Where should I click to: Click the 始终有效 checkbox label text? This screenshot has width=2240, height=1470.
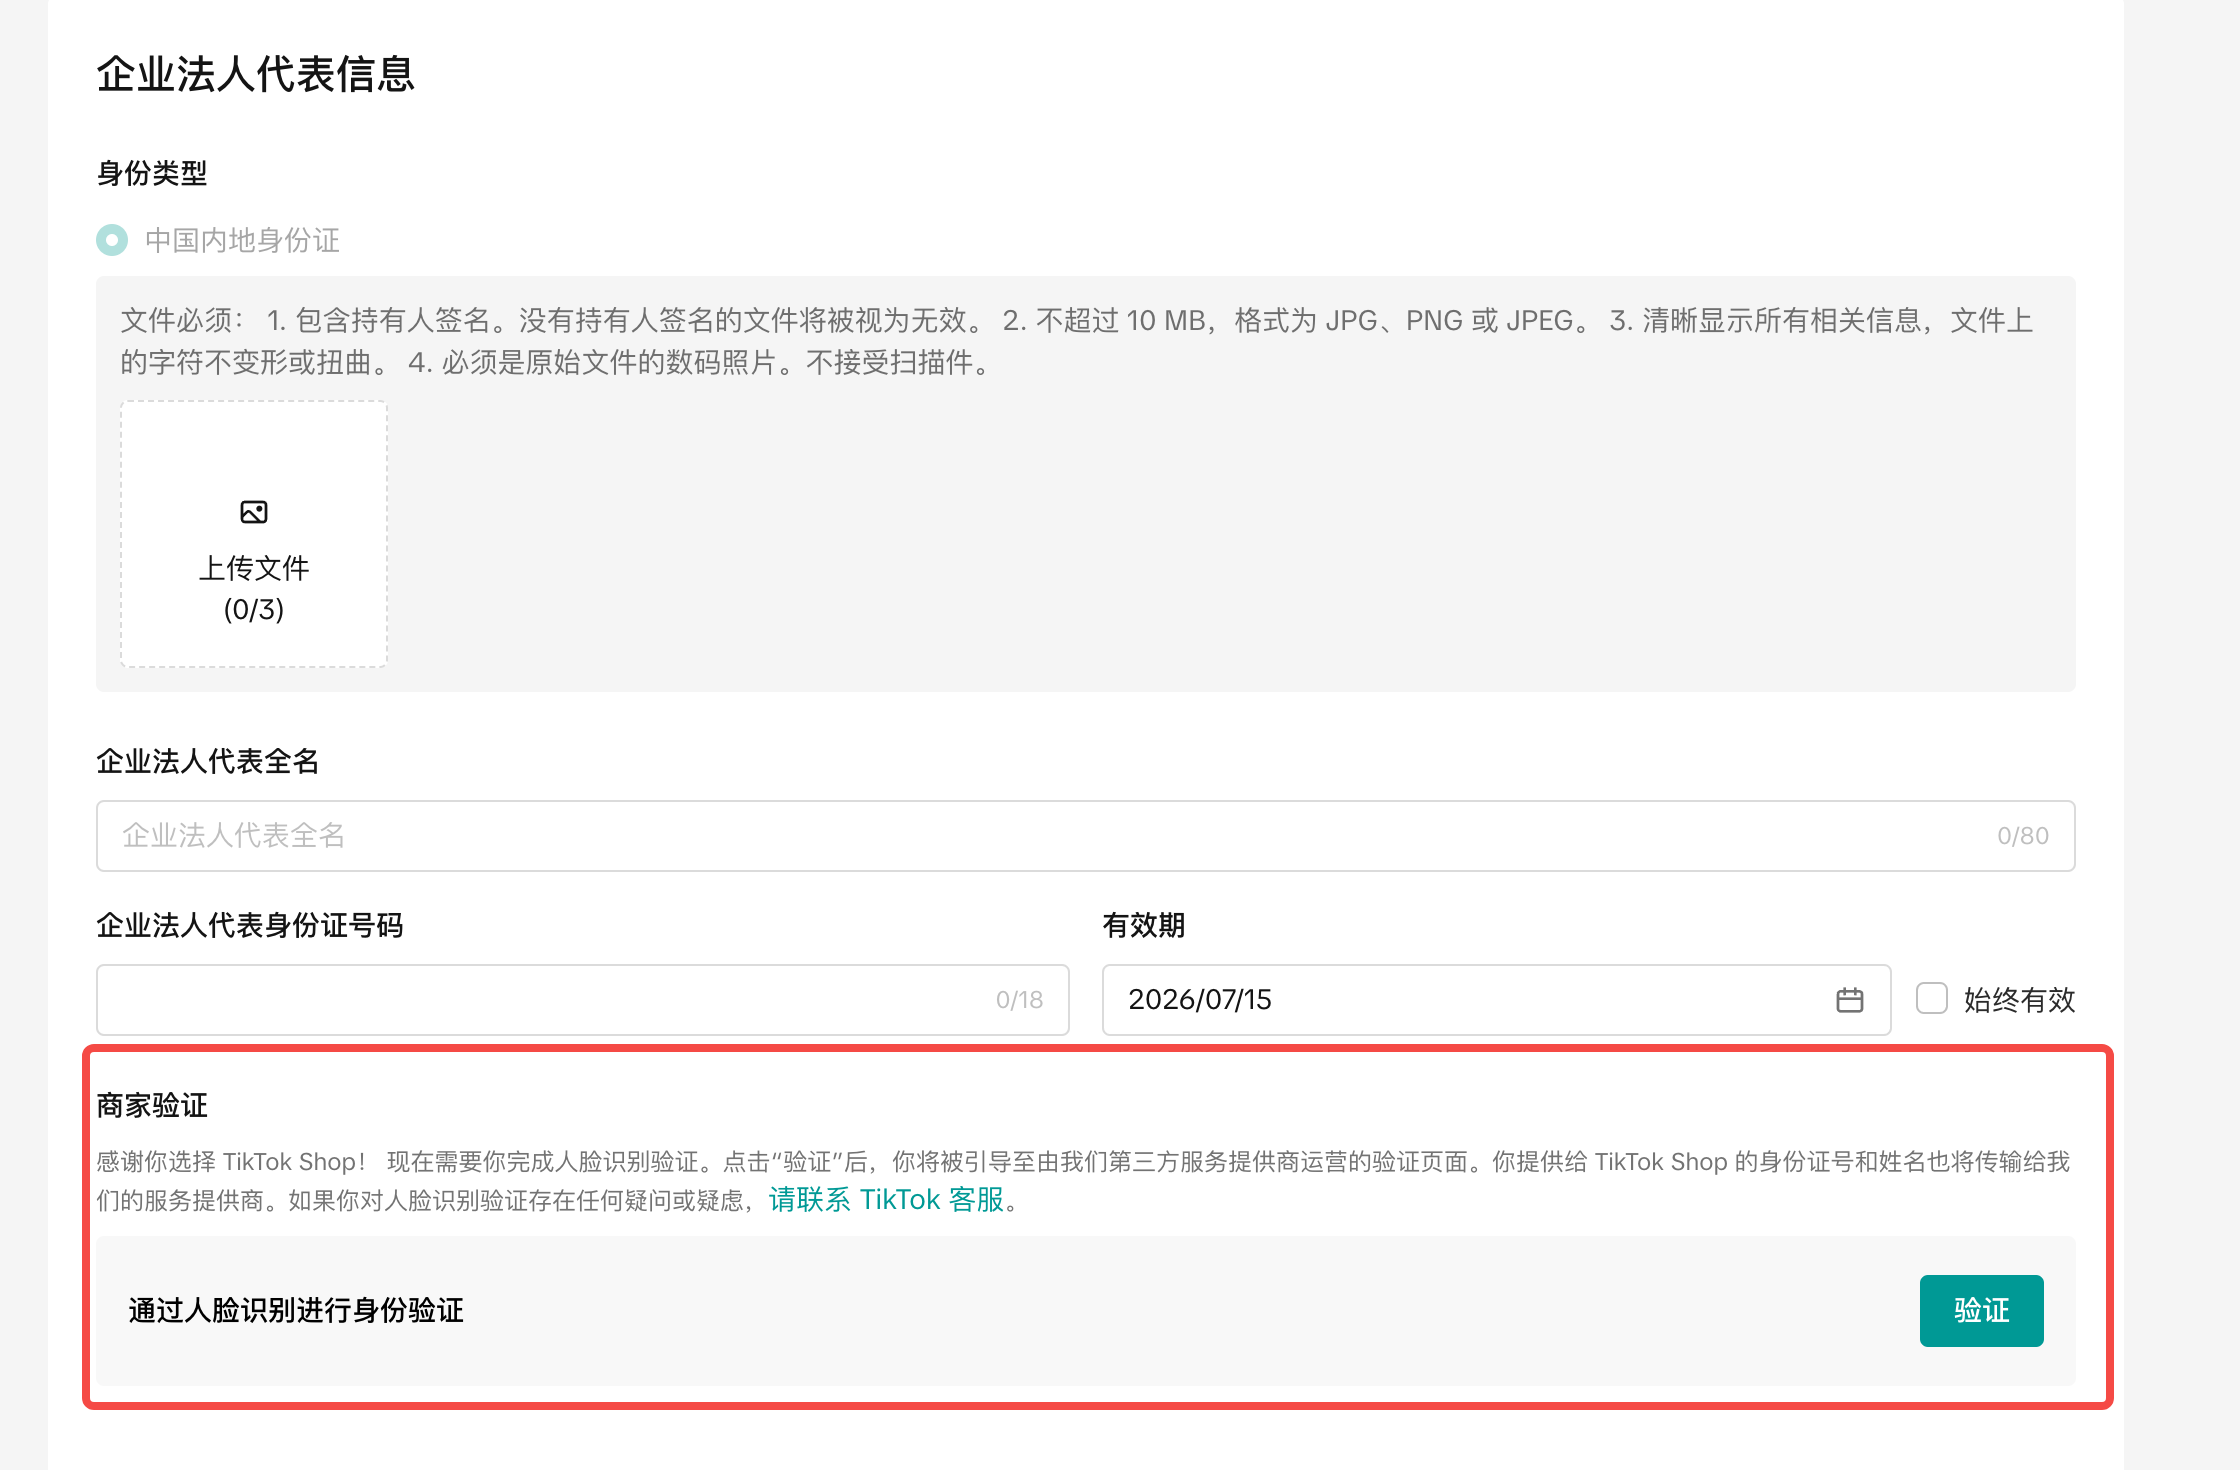pyautogui.click(x=2019, y=1000)
